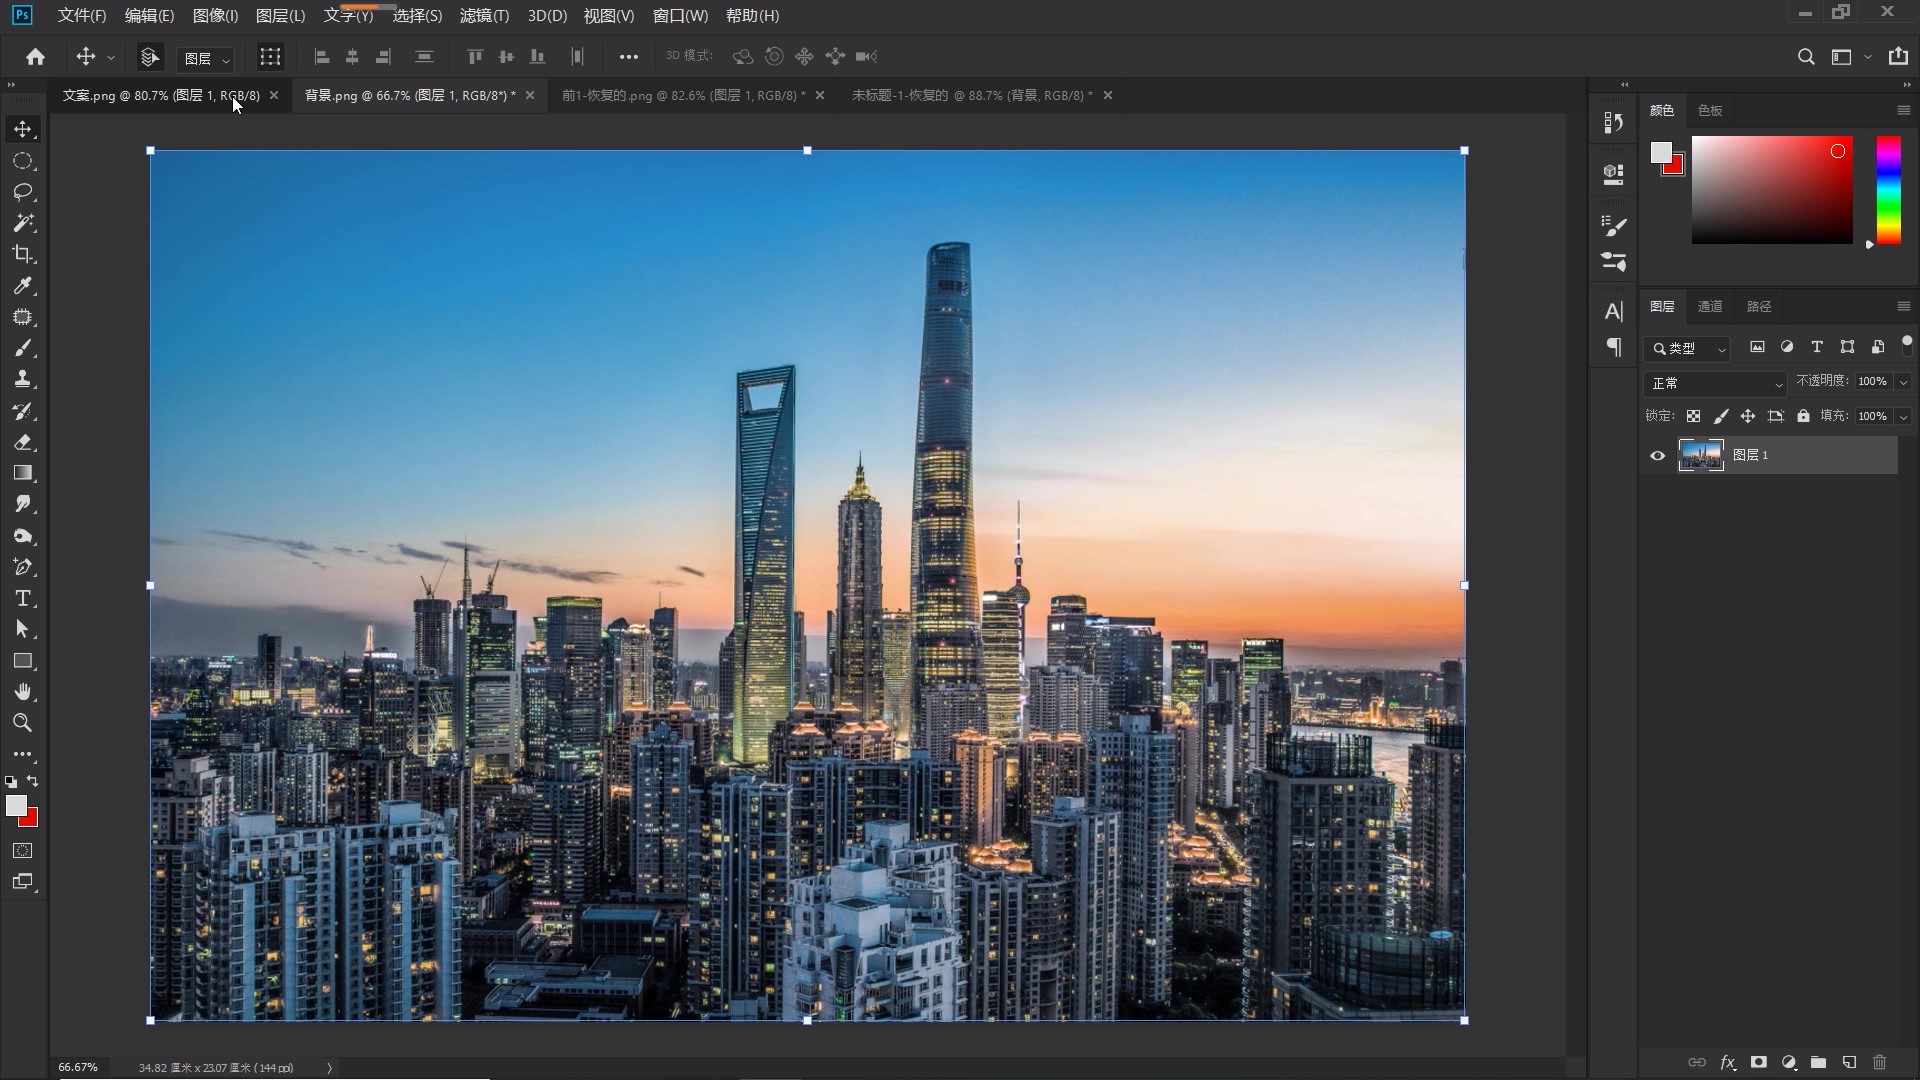Screen dimensions: 1920x1080
Task: Hide 图层1 by clicking its eye icon
Action: point(1657,455)
